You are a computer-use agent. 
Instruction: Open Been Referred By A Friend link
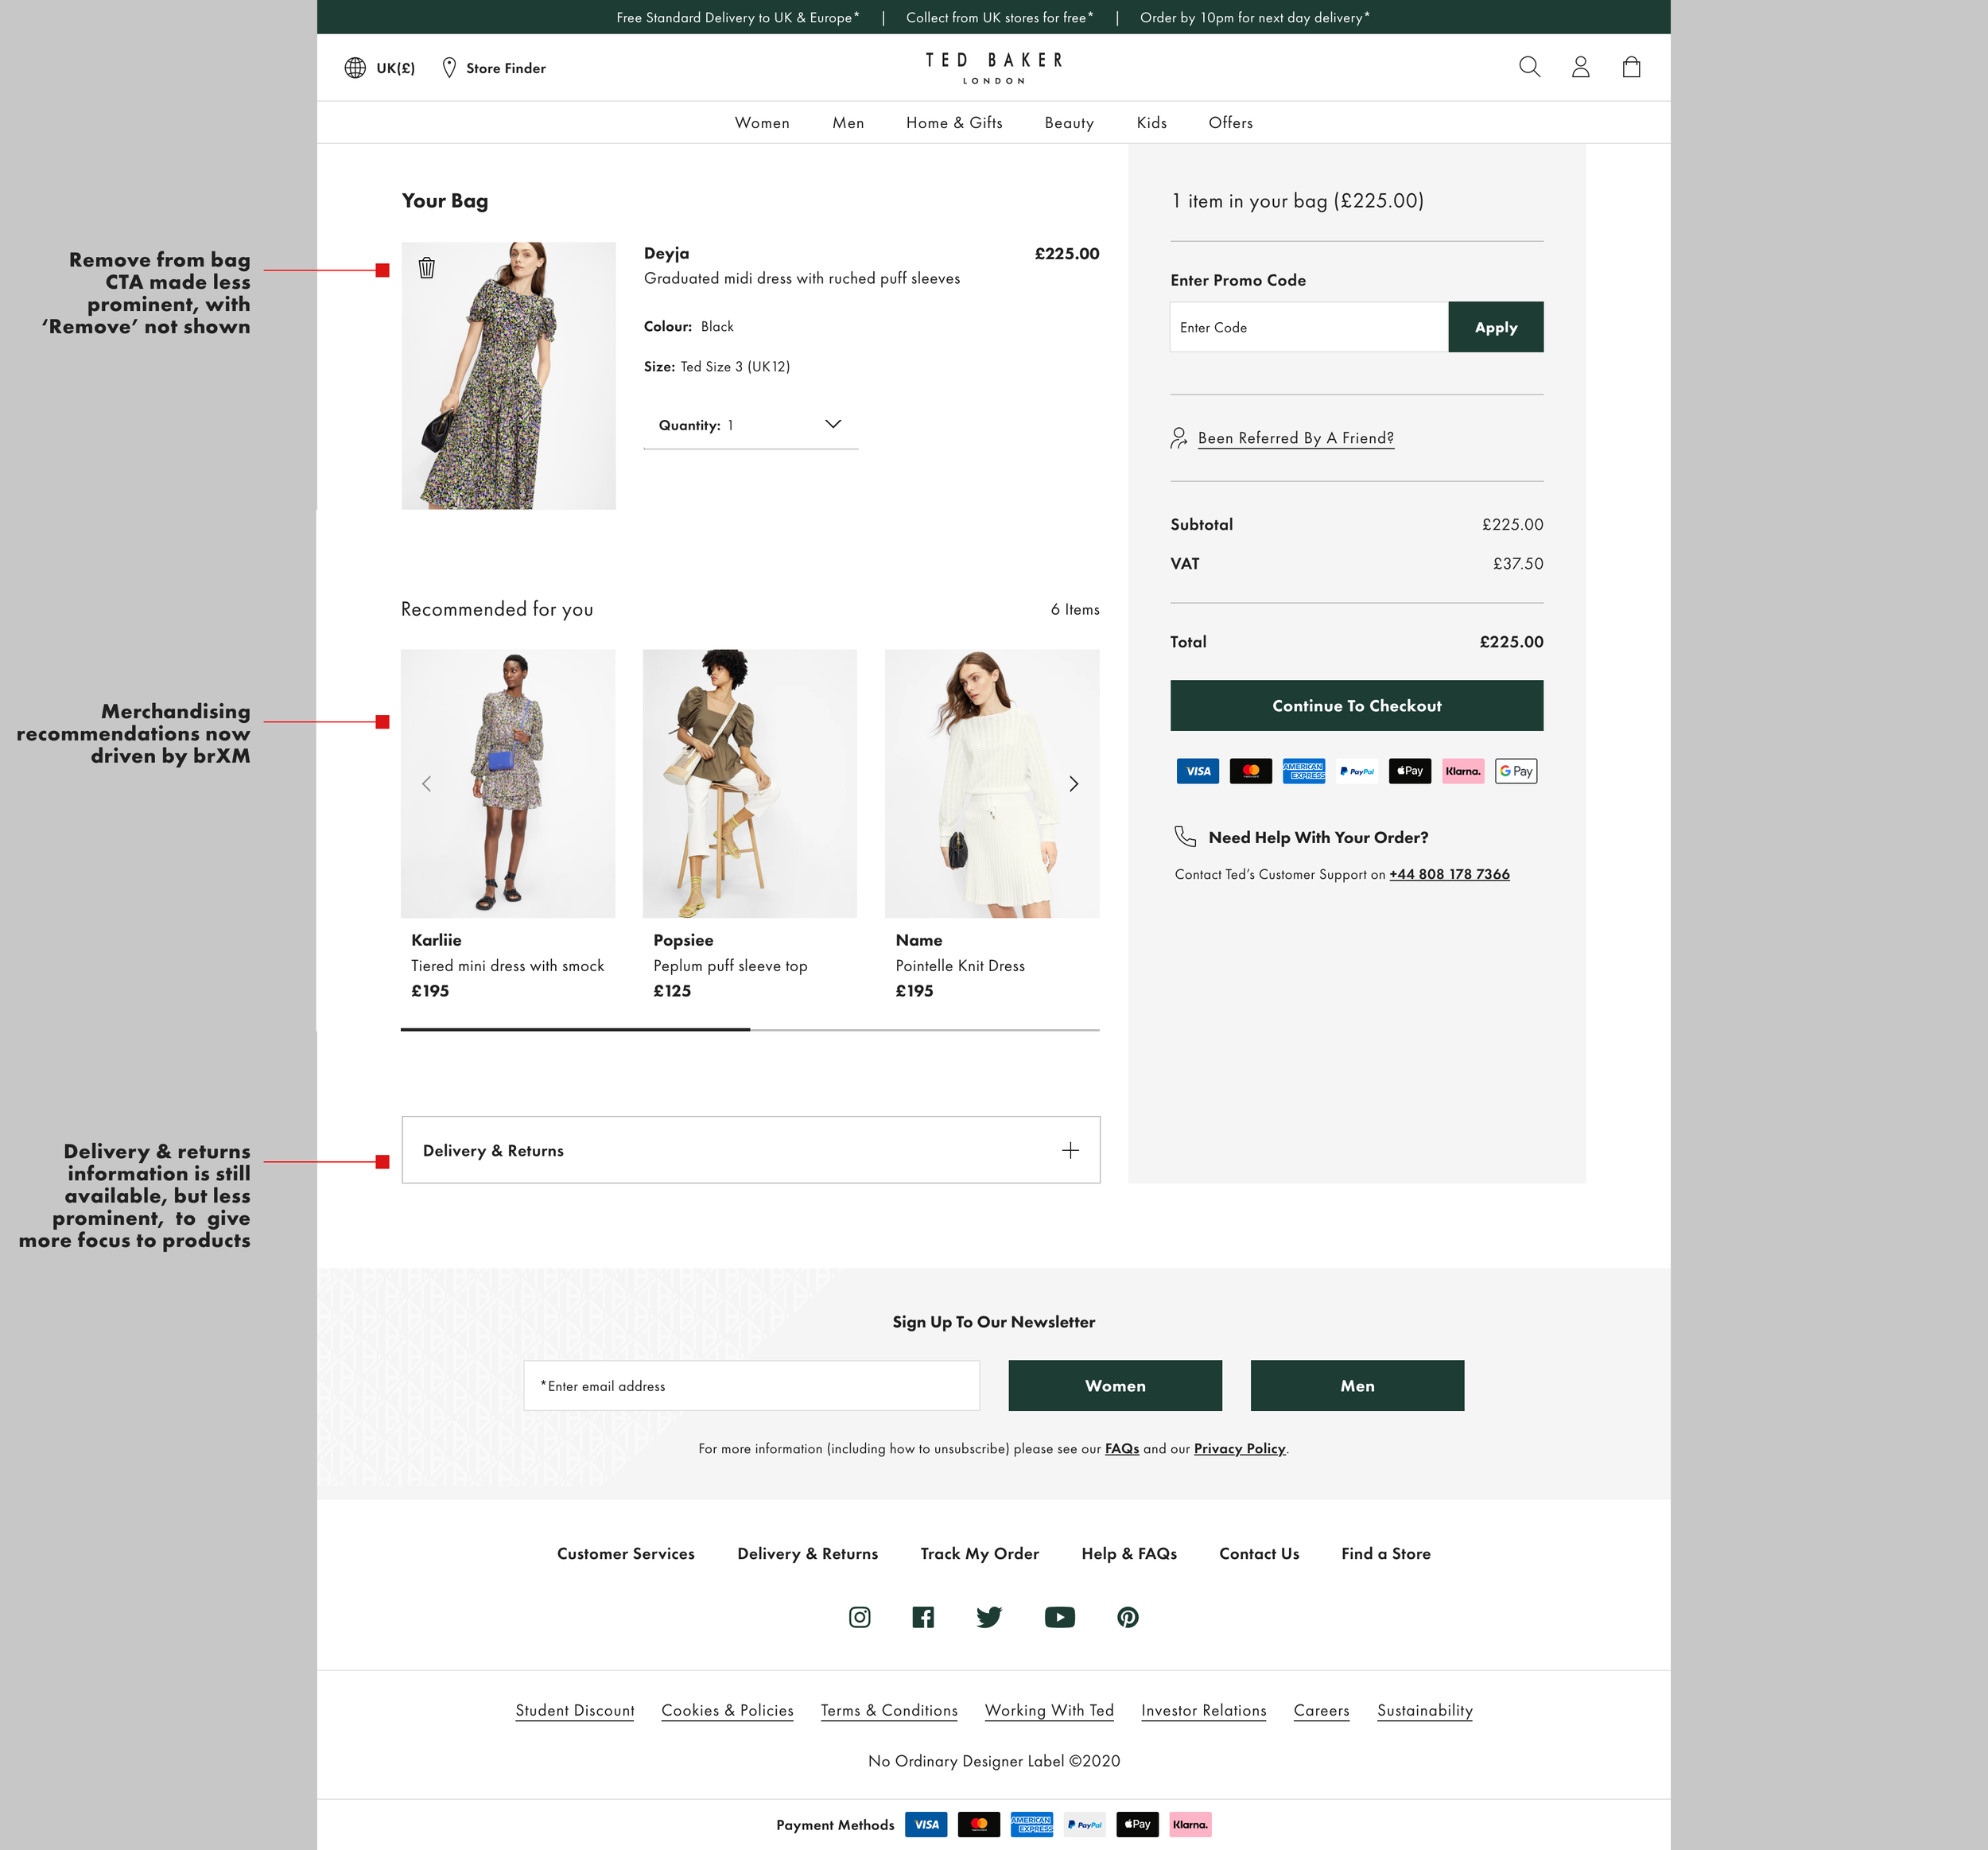(1296, 438)
